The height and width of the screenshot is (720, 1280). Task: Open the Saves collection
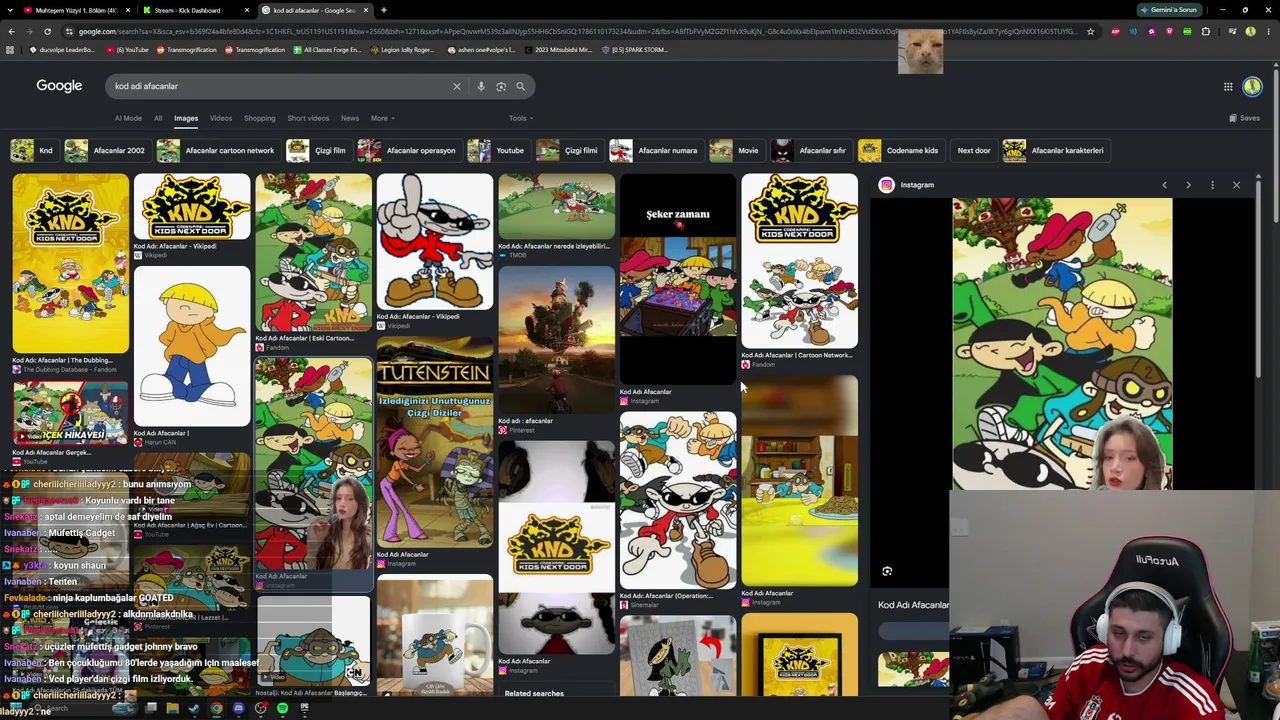[x=1244, y=118]
